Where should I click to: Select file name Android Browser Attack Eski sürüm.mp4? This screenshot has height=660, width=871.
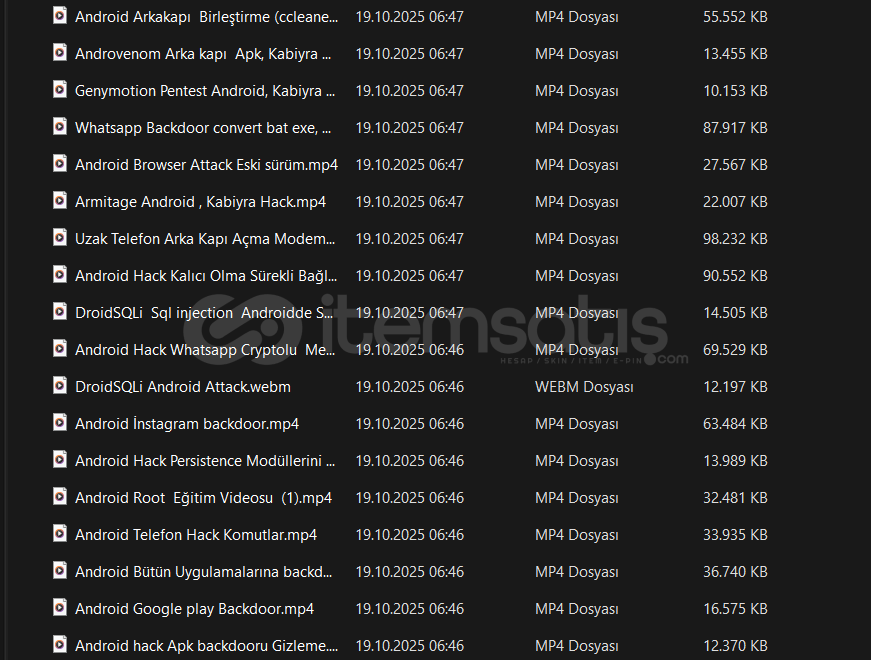(x=206, y=165)
